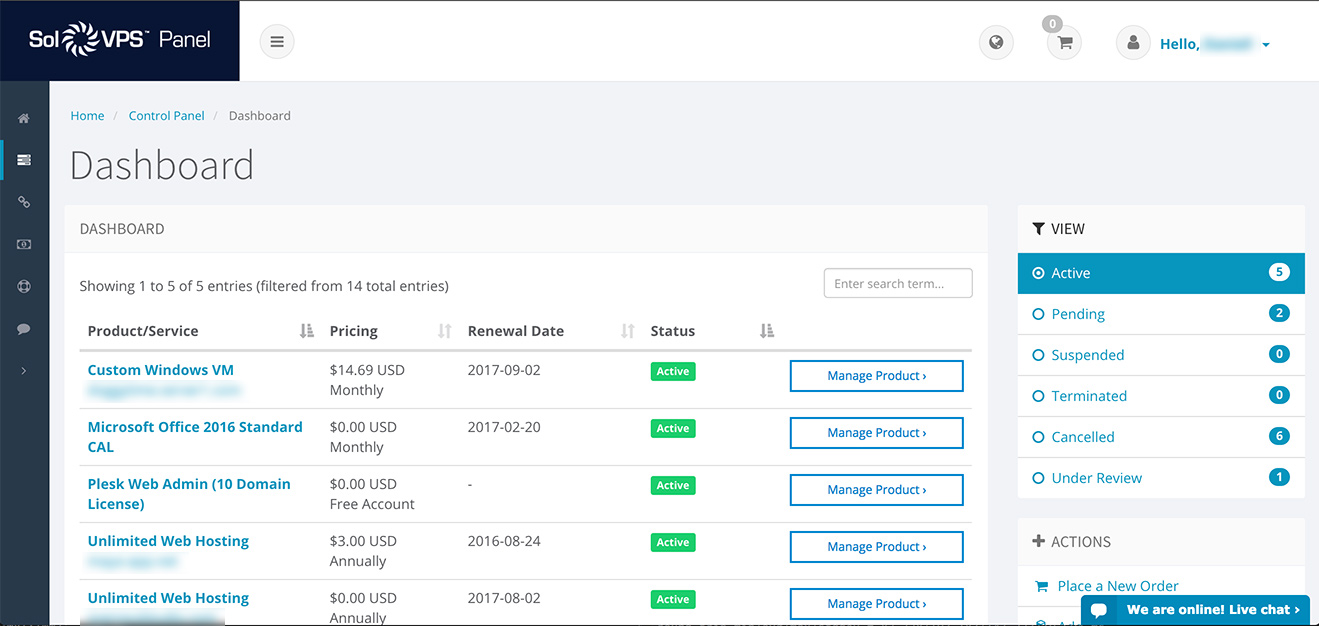Click the Home breadcrumb link
Image resolution: width=1319 pixels, height=626 pixels.
(x=87, y=116)
